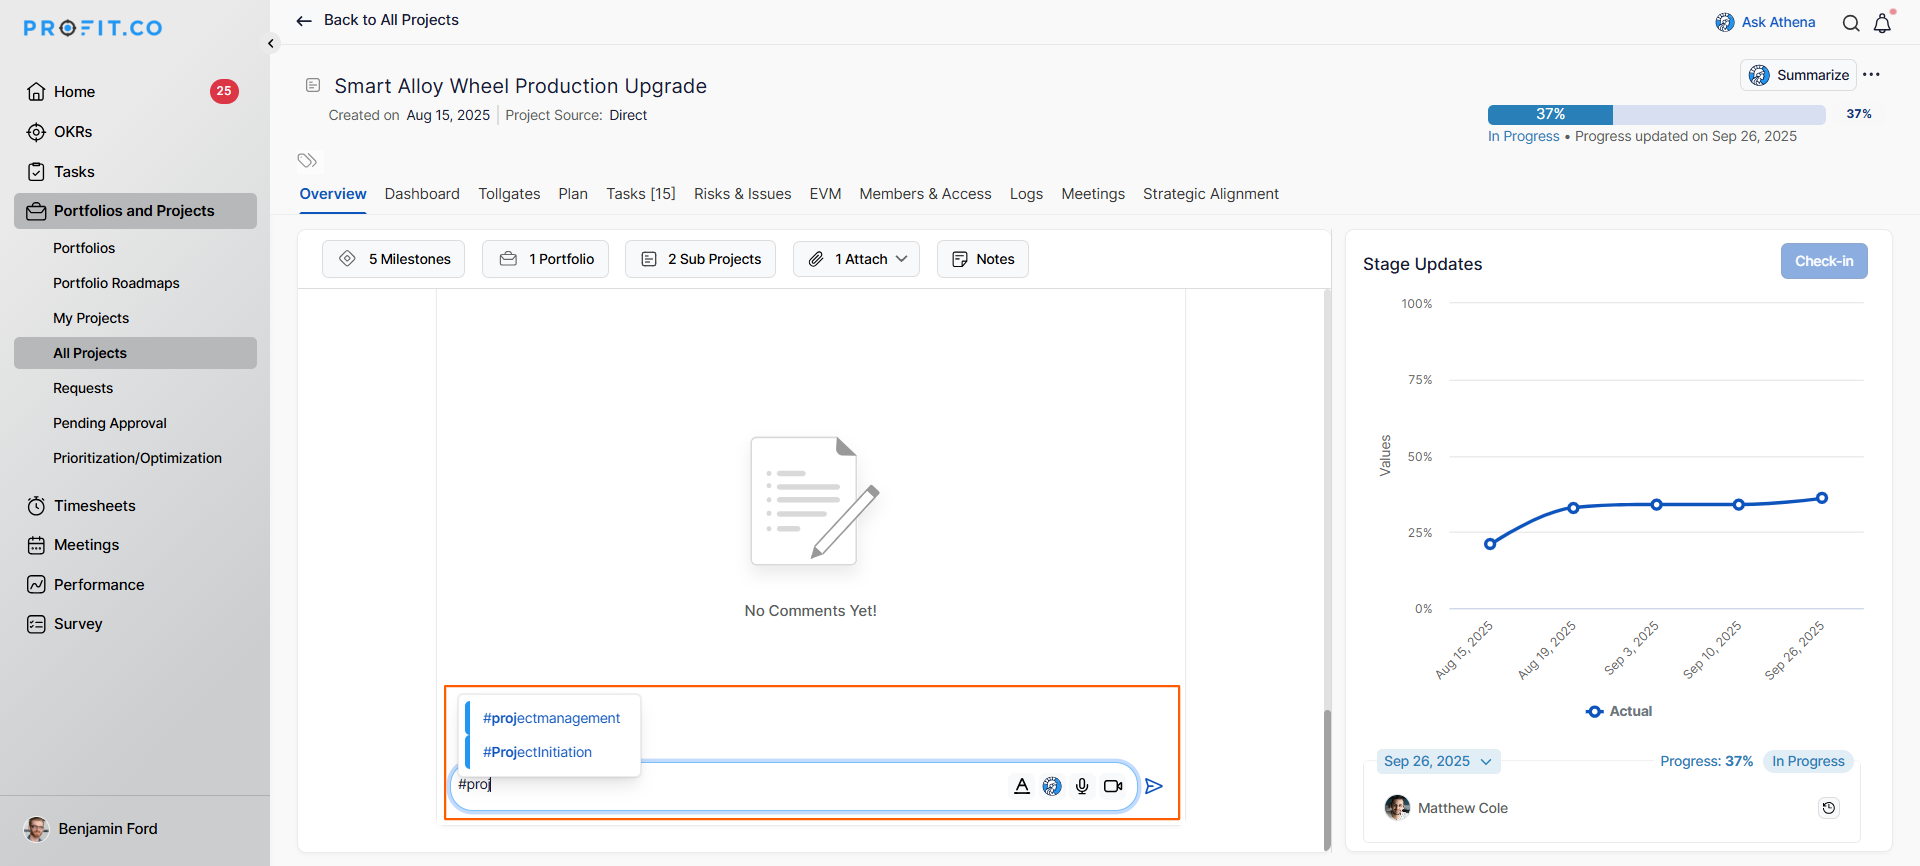Click the search magnifier icon
This screenshot has height=866, width=1920.
1851,23
